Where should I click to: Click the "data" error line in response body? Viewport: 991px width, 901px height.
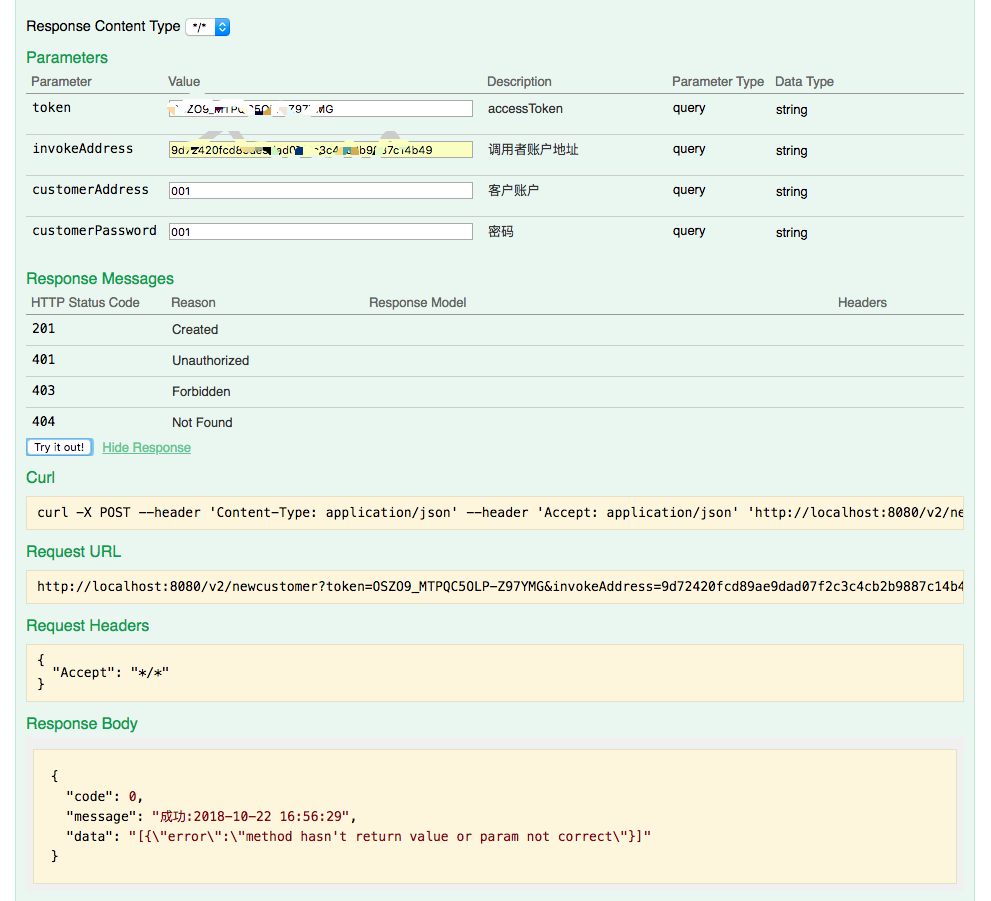coord(358,837)
